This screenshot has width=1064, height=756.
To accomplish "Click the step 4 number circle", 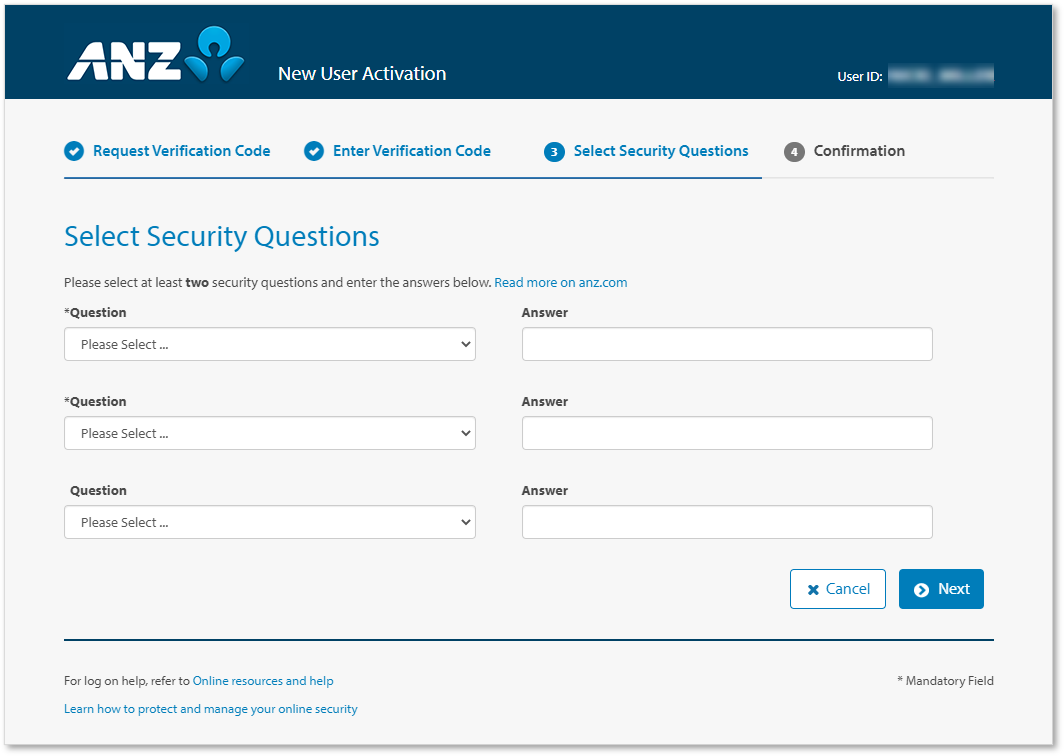I will pos(794,151).
